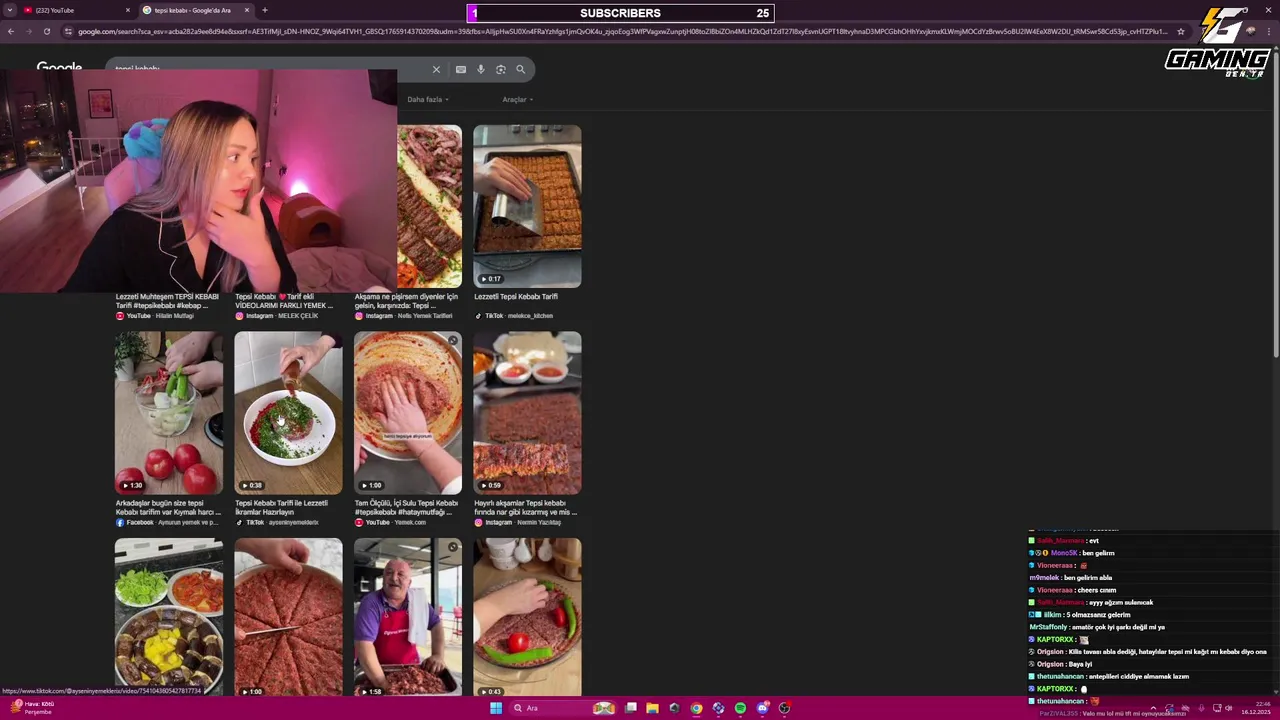Open link Tepsi Kebabı Tarif ekli VİDEOLARIMI

coord(284,300)
